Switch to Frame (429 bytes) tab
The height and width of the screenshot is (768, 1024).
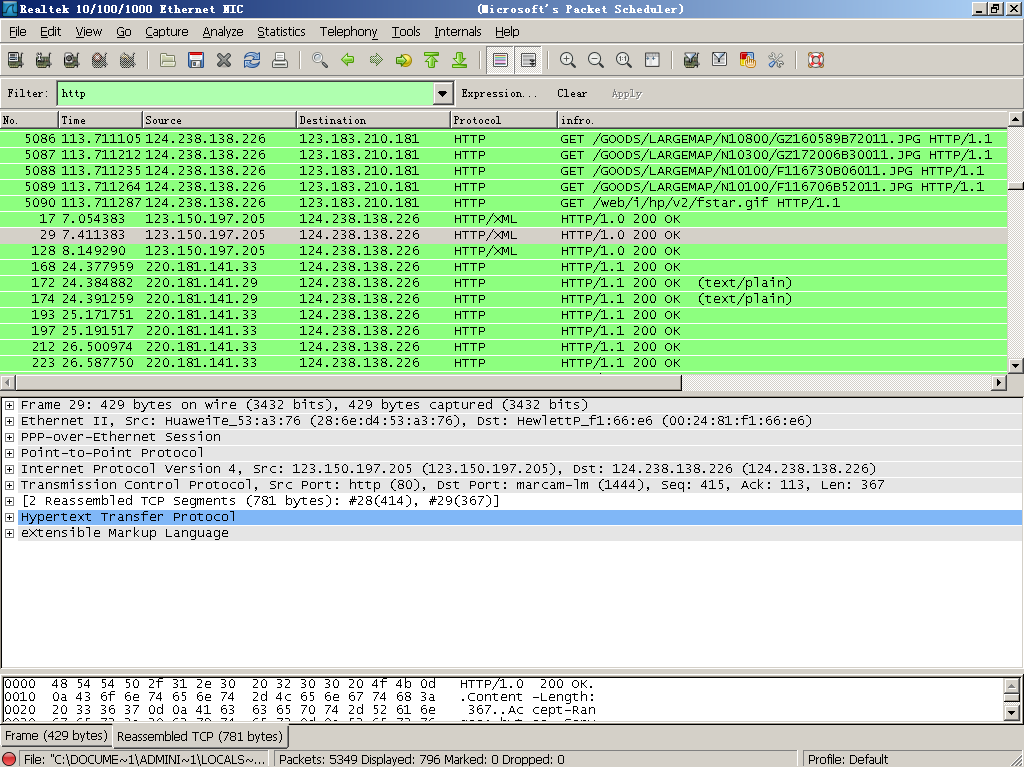coord(56,736)
